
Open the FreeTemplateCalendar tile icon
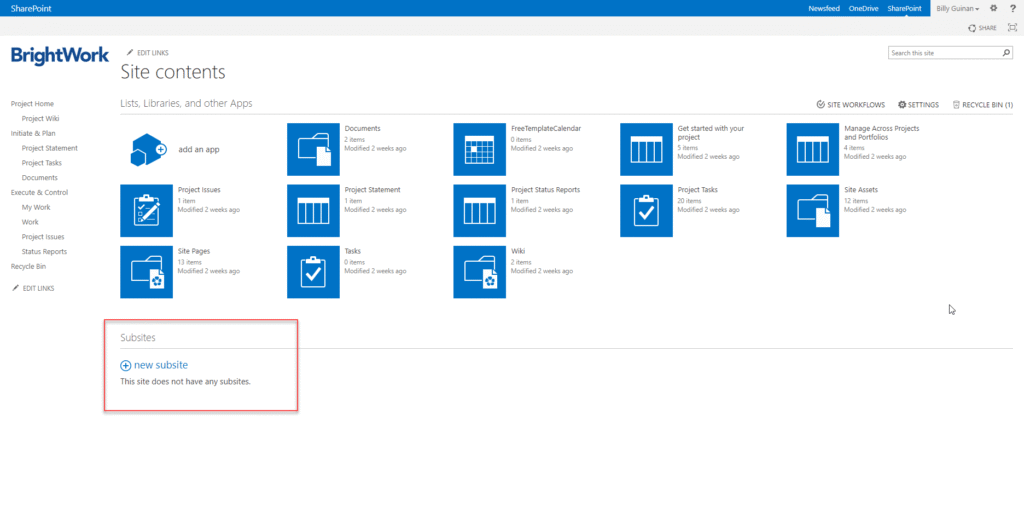point(480,150)
